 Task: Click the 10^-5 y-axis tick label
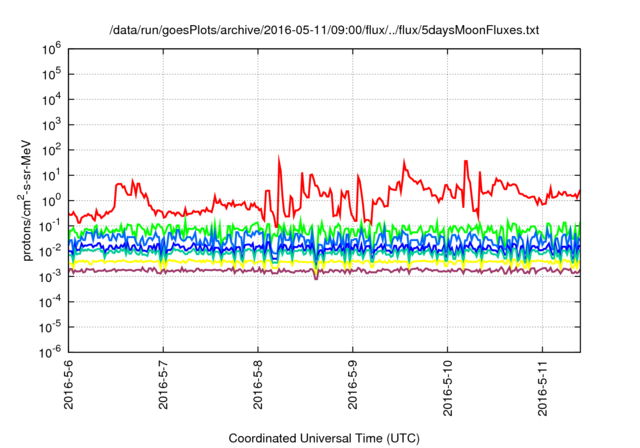pyautogui.click(x=51, y=327)
